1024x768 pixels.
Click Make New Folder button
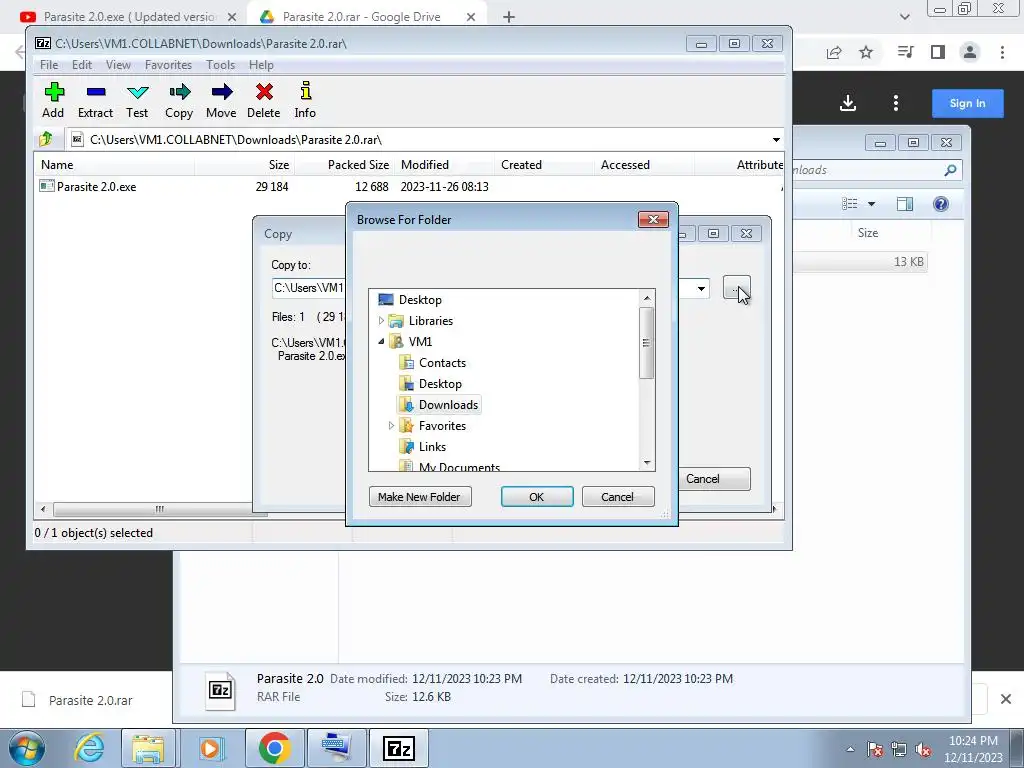pos(420,497)
